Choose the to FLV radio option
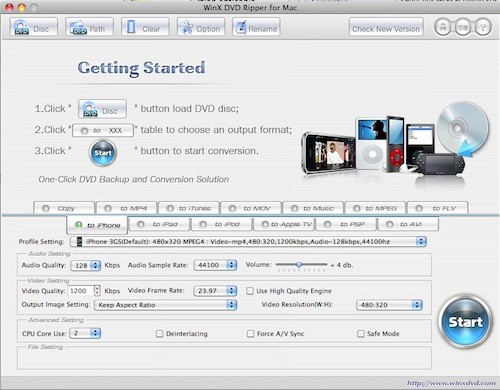500x390 pixels. [x=419, y=209]
